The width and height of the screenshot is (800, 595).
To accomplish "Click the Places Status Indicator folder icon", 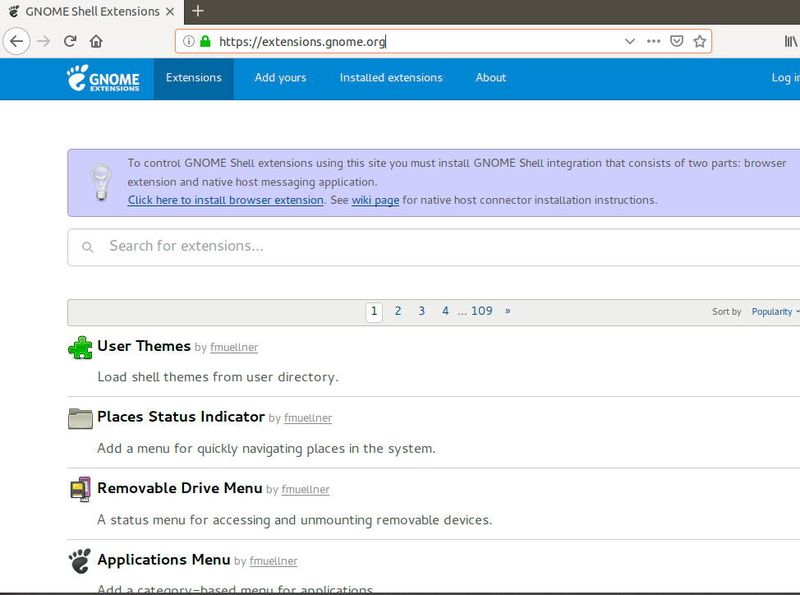I will click(x=78, y=418).
